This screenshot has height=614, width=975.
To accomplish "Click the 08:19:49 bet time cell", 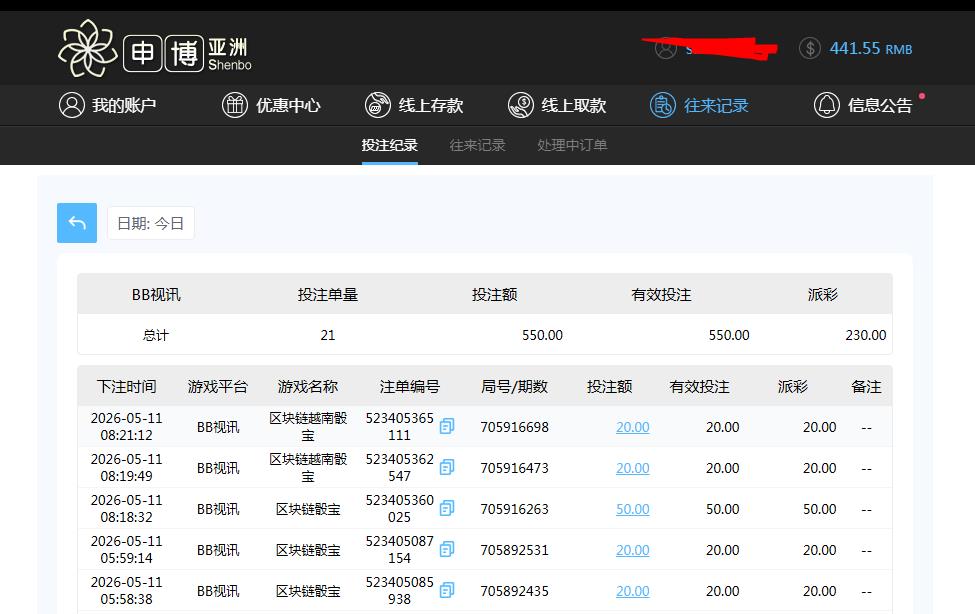I will (x=126, y=468).
